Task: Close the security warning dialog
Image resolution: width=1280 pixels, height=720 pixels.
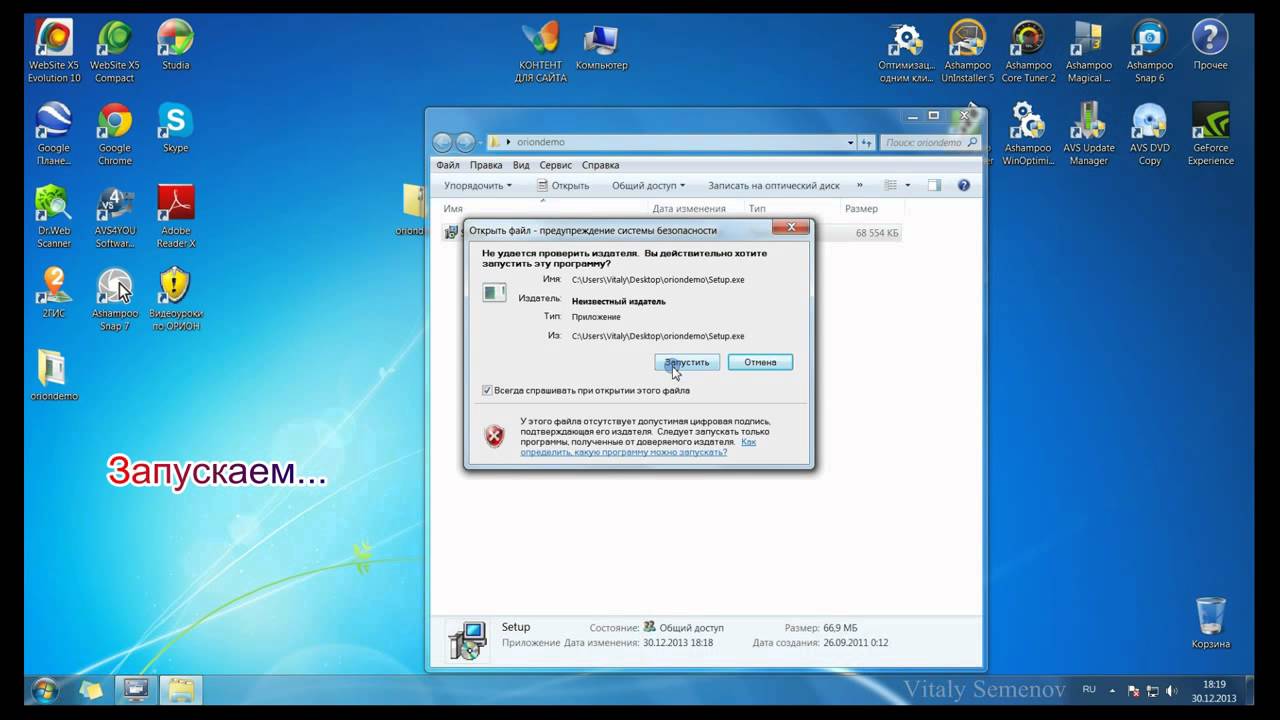Action: pos(792,228)
